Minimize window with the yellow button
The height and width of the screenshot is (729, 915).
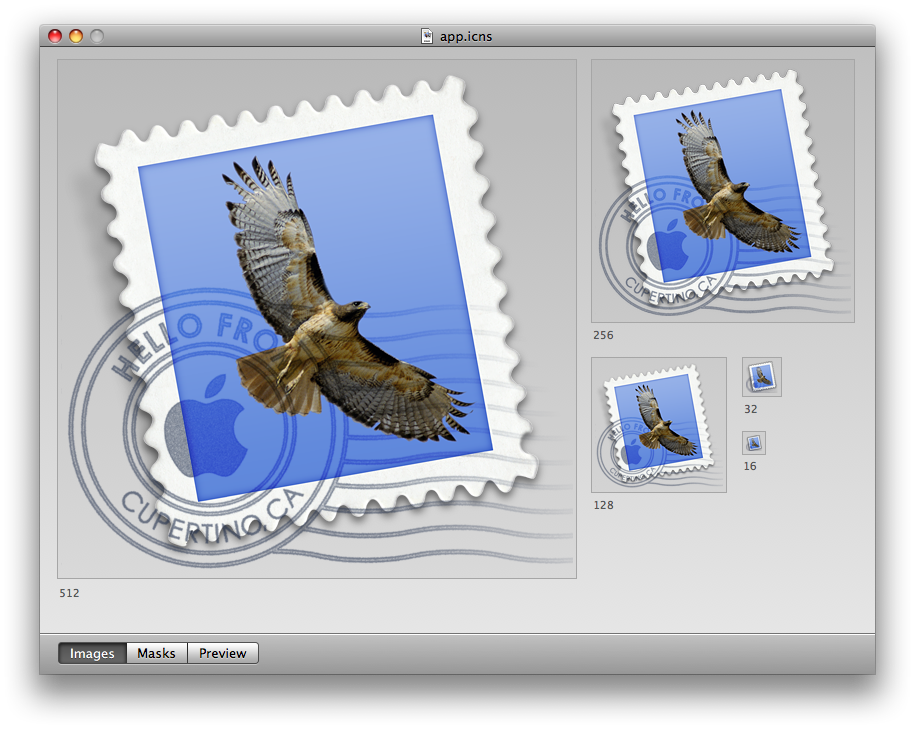point(76,36)
